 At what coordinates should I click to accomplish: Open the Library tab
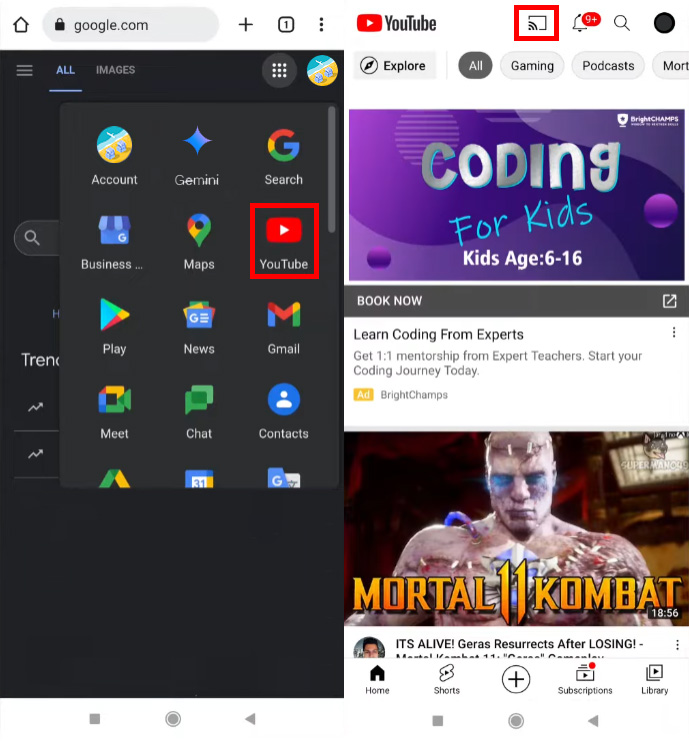[654, 679]
